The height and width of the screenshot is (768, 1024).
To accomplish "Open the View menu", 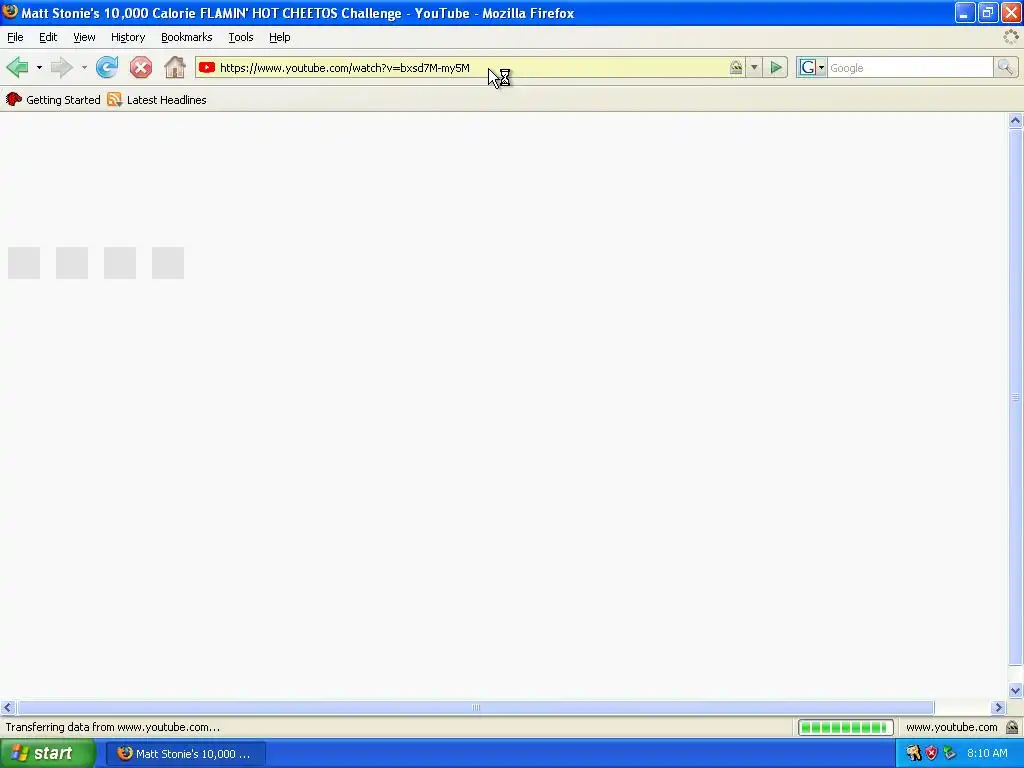I will coord(84,37).
